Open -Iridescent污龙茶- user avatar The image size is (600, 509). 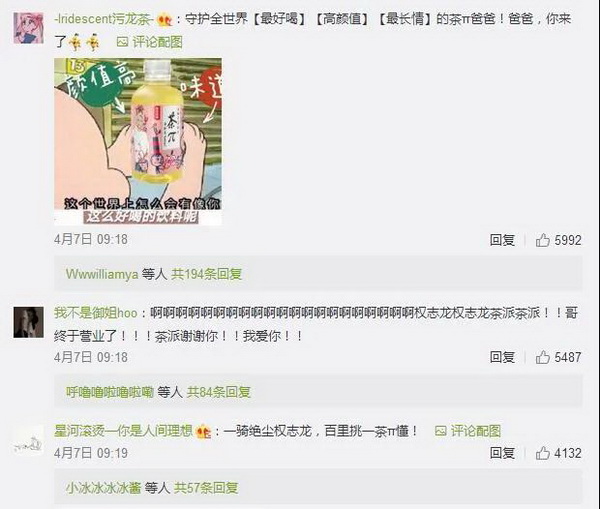[x=28, y=28]
